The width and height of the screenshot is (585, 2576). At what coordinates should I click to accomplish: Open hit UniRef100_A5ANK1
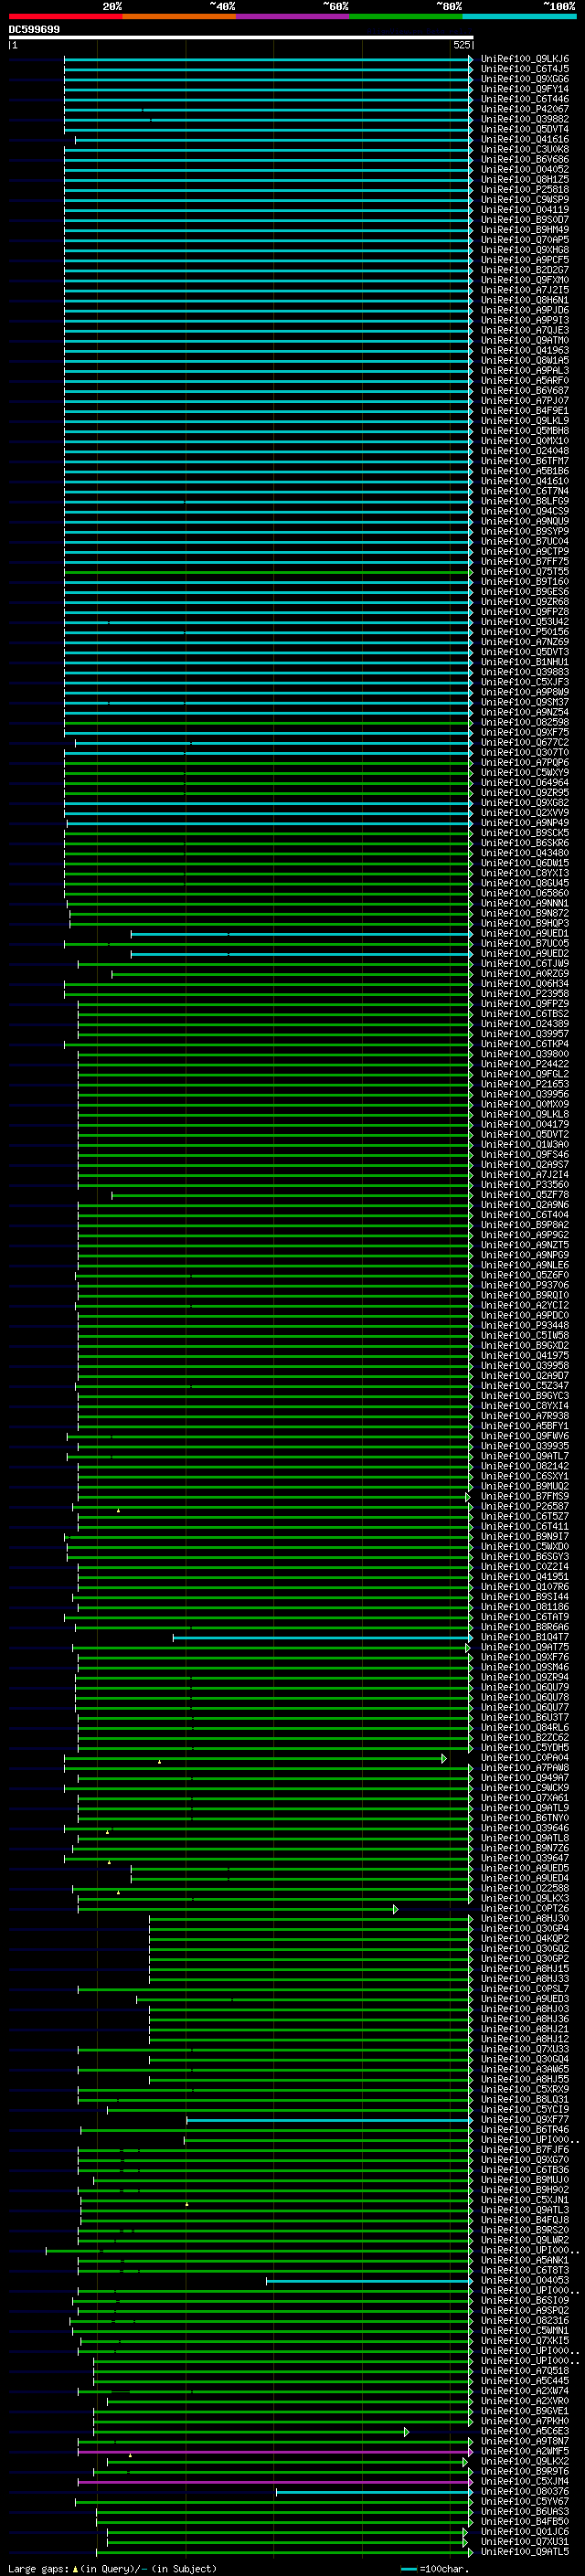(x=524, y=2260)
